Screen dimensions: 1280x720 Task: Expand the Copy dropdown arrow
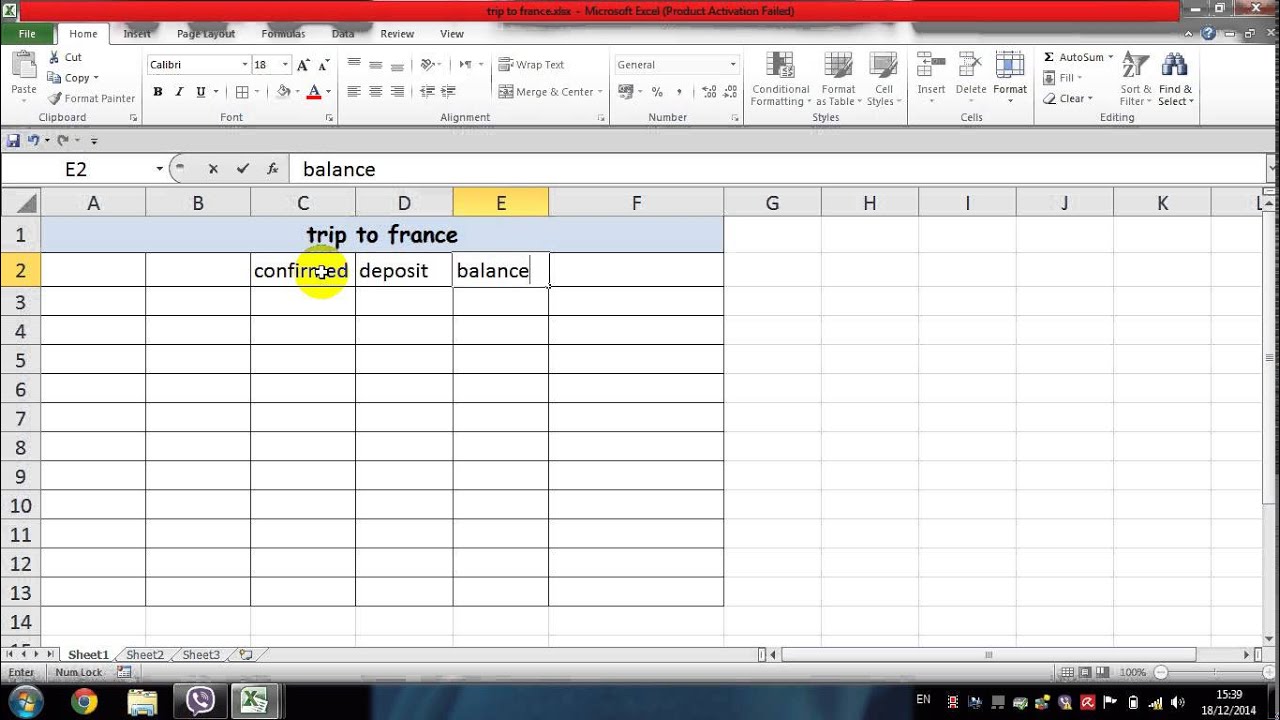(x=96, y=78)
